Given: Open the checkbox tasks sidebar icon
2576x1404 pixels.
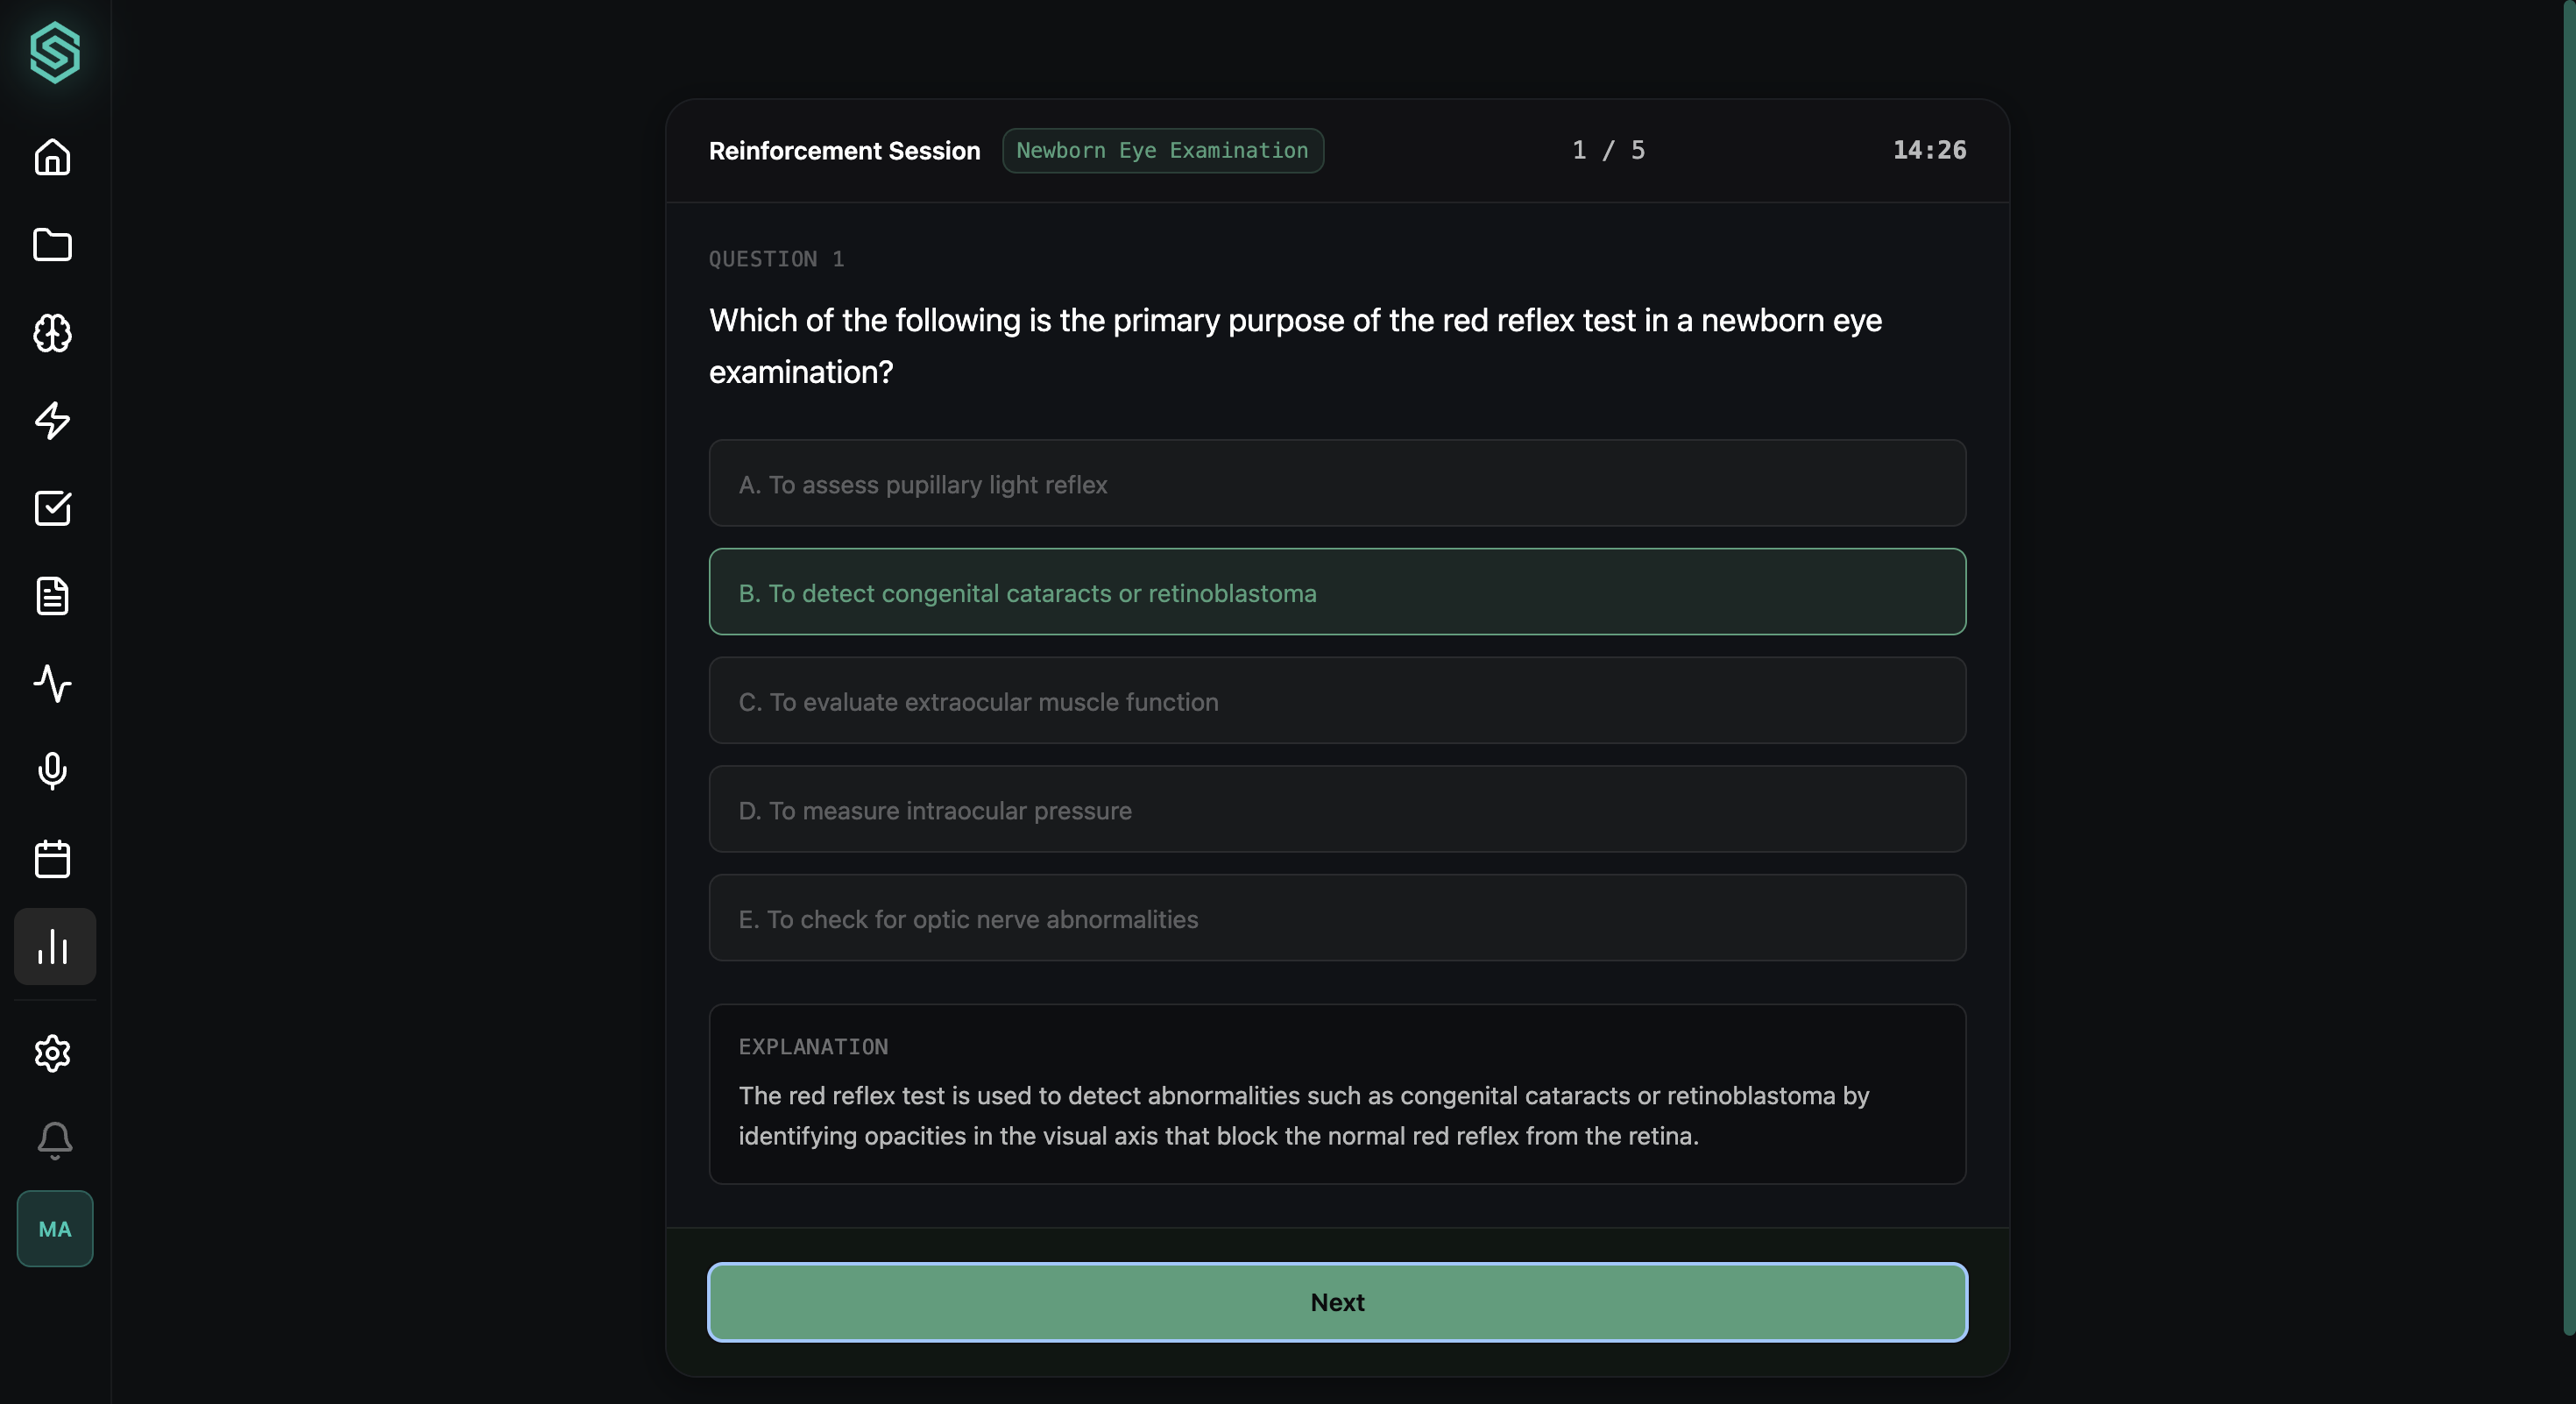Looking at the screenshot, I should click(53, 508).
